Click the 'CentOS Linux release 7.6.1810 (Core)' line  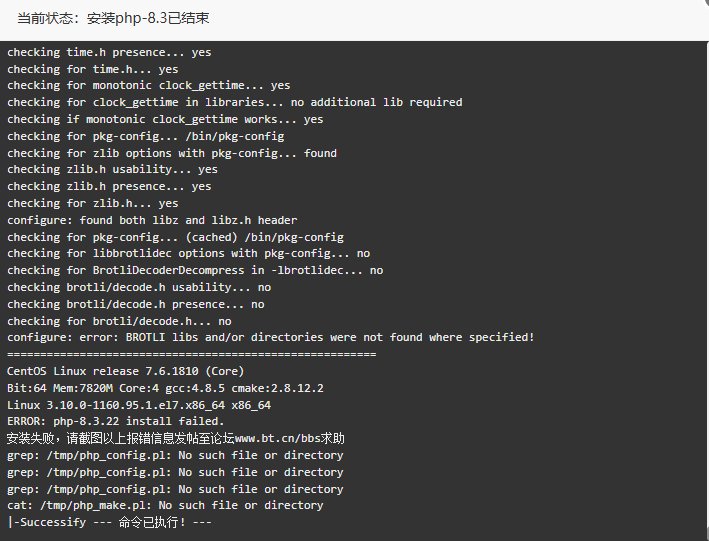point(125,371)
